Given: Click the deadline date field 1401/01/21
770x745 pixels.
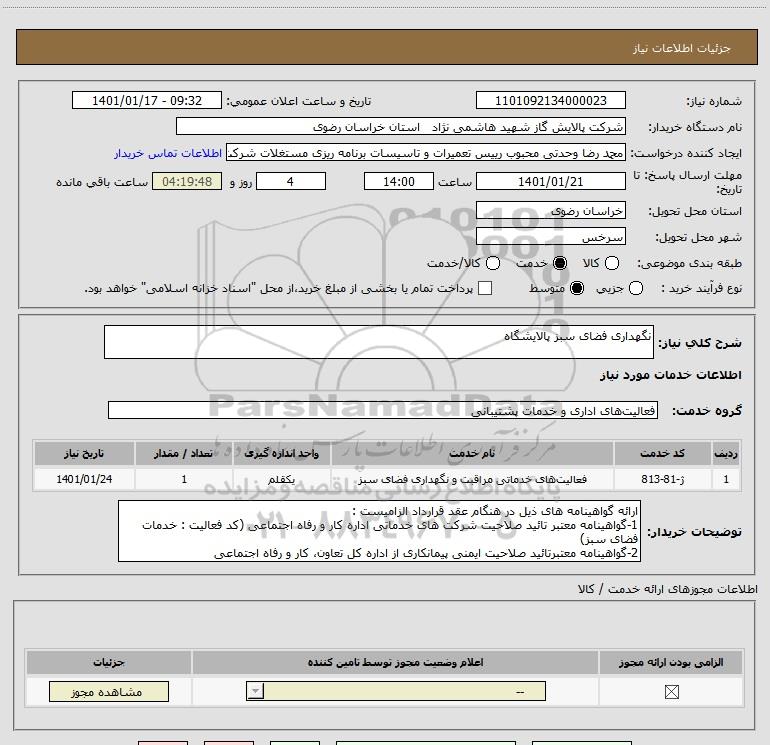Looking at the screenshot, I should coord(550,181).
